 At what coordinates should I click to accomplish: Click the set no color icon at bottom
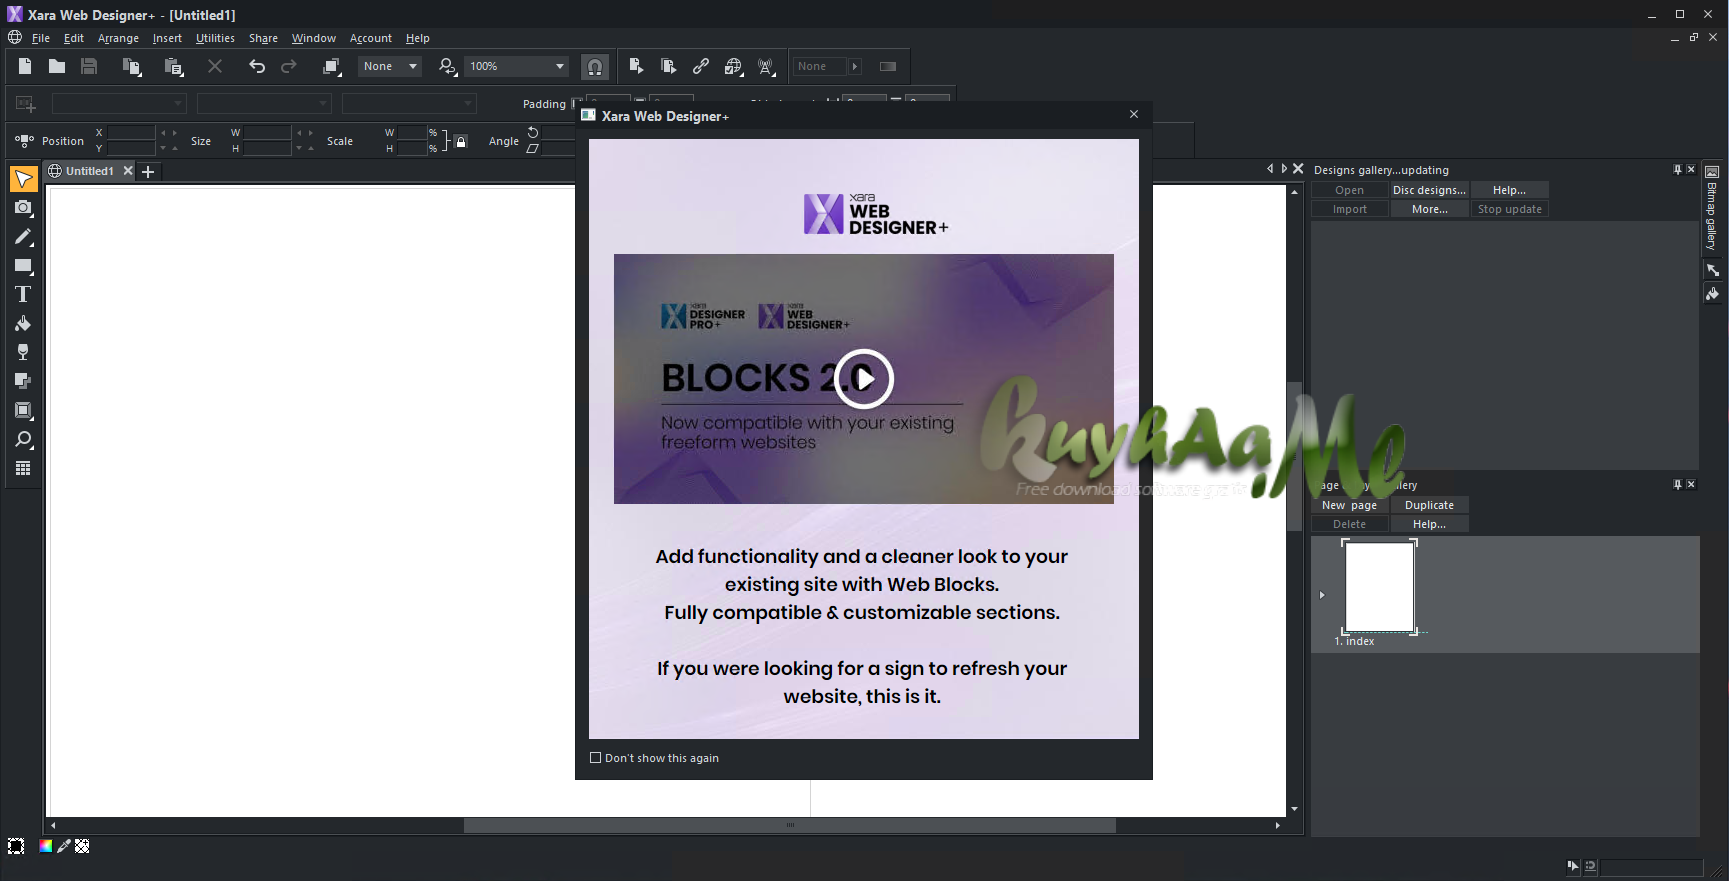[82, 846]
